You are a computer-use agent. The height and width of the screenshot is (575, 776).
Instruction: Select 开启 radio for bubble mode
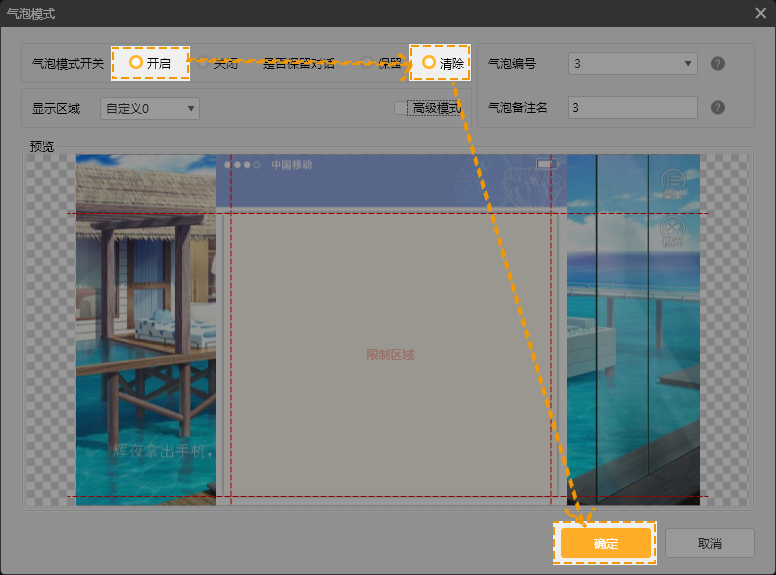(x=136, y=63)
